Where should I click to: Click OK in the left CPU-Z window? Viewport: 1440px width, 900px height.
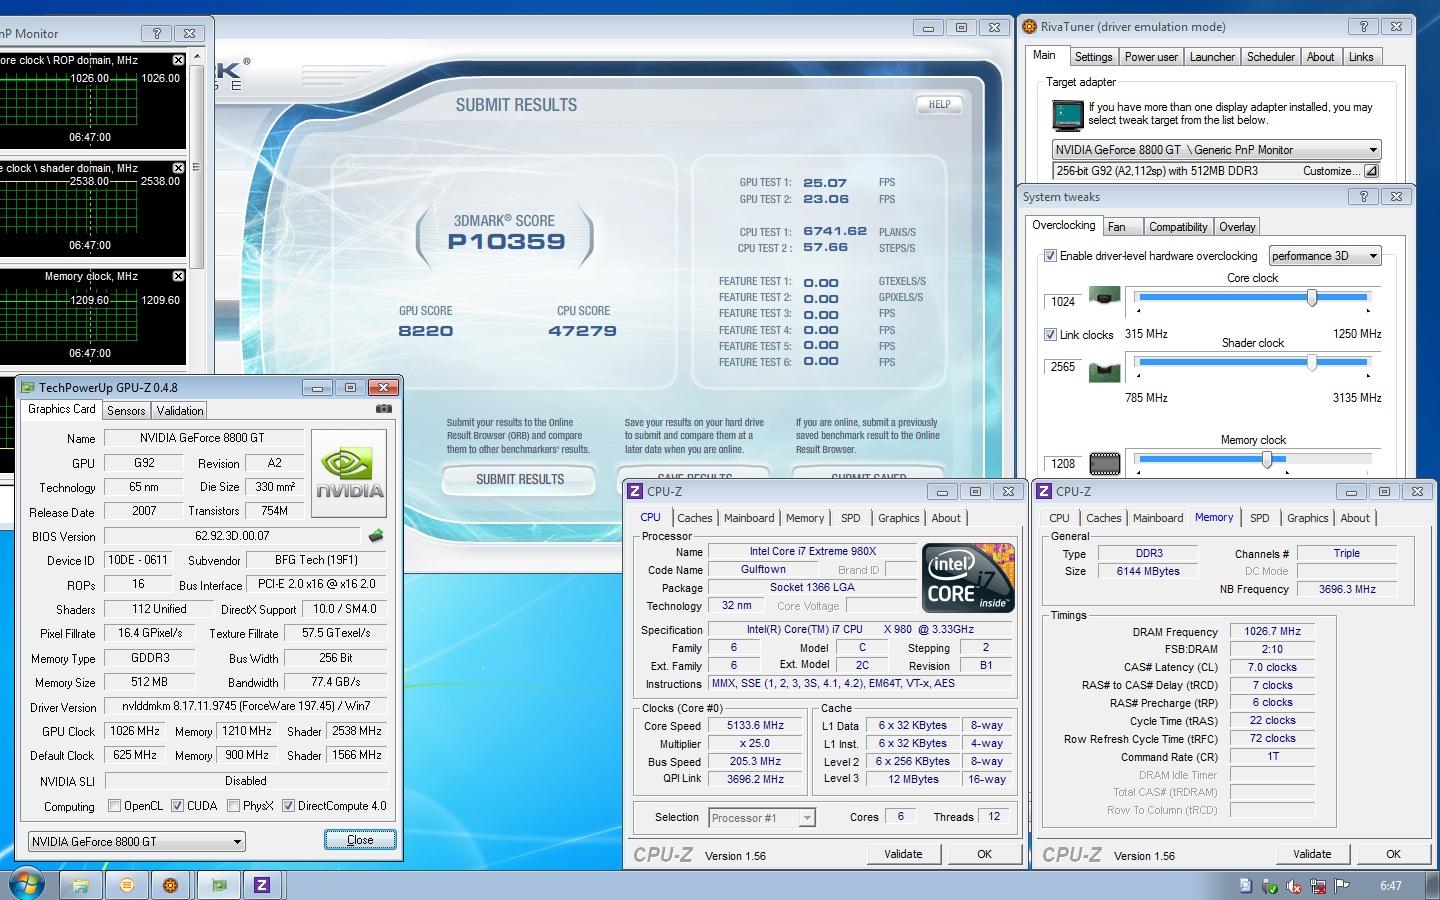pos(984,854)
